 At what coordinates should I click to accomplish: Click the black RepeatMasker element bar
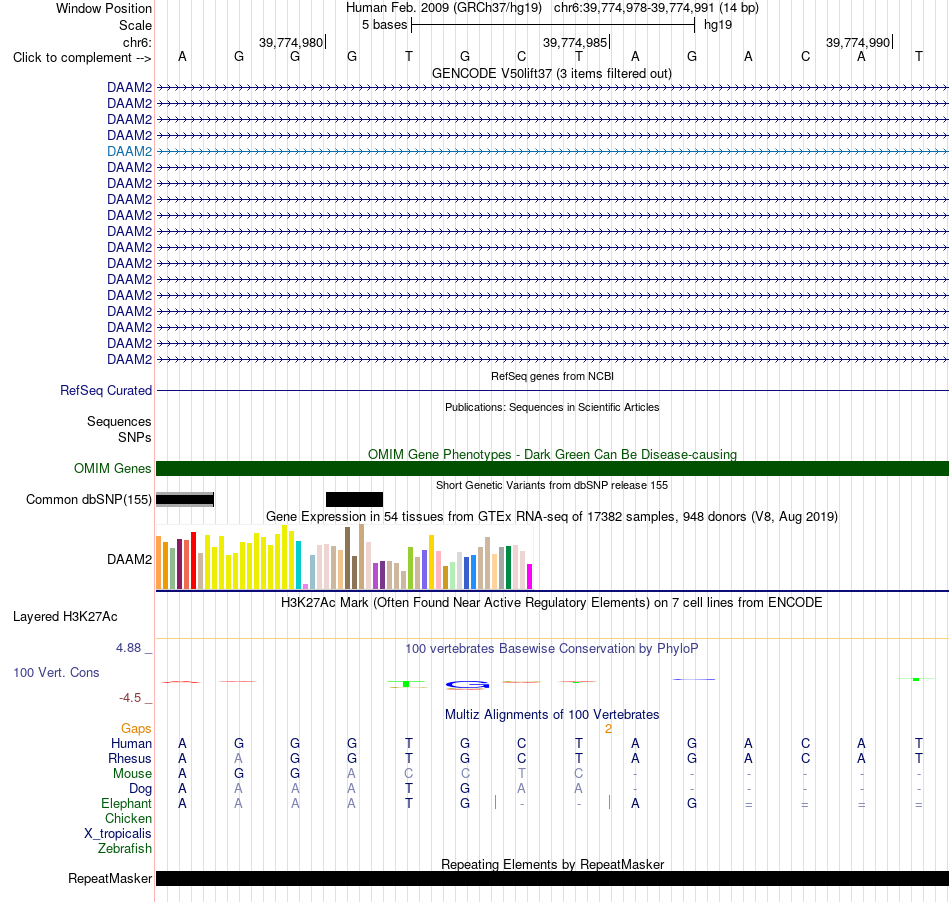552,878
